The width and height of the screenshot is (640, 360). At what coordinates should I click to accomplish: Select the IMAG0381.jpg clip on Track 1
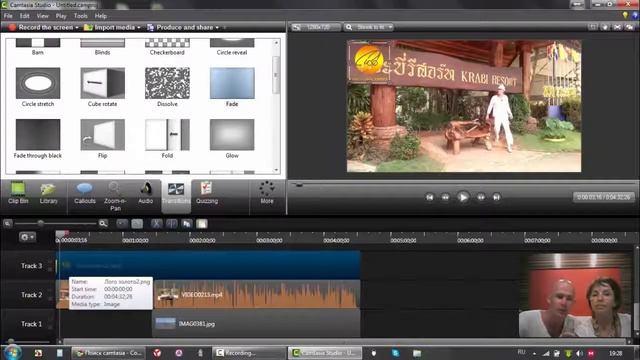(257, 323)
